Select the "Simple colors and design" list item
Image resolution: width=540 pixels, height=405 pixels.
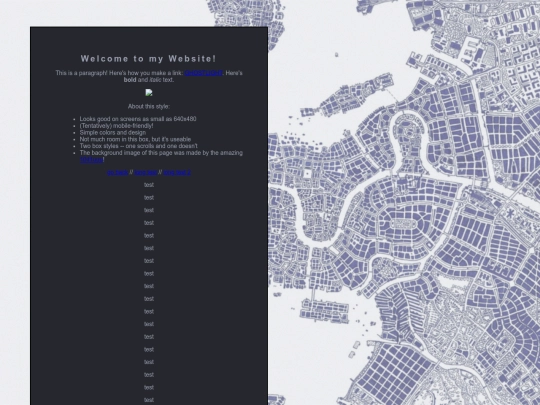click(x=113, y=133)
